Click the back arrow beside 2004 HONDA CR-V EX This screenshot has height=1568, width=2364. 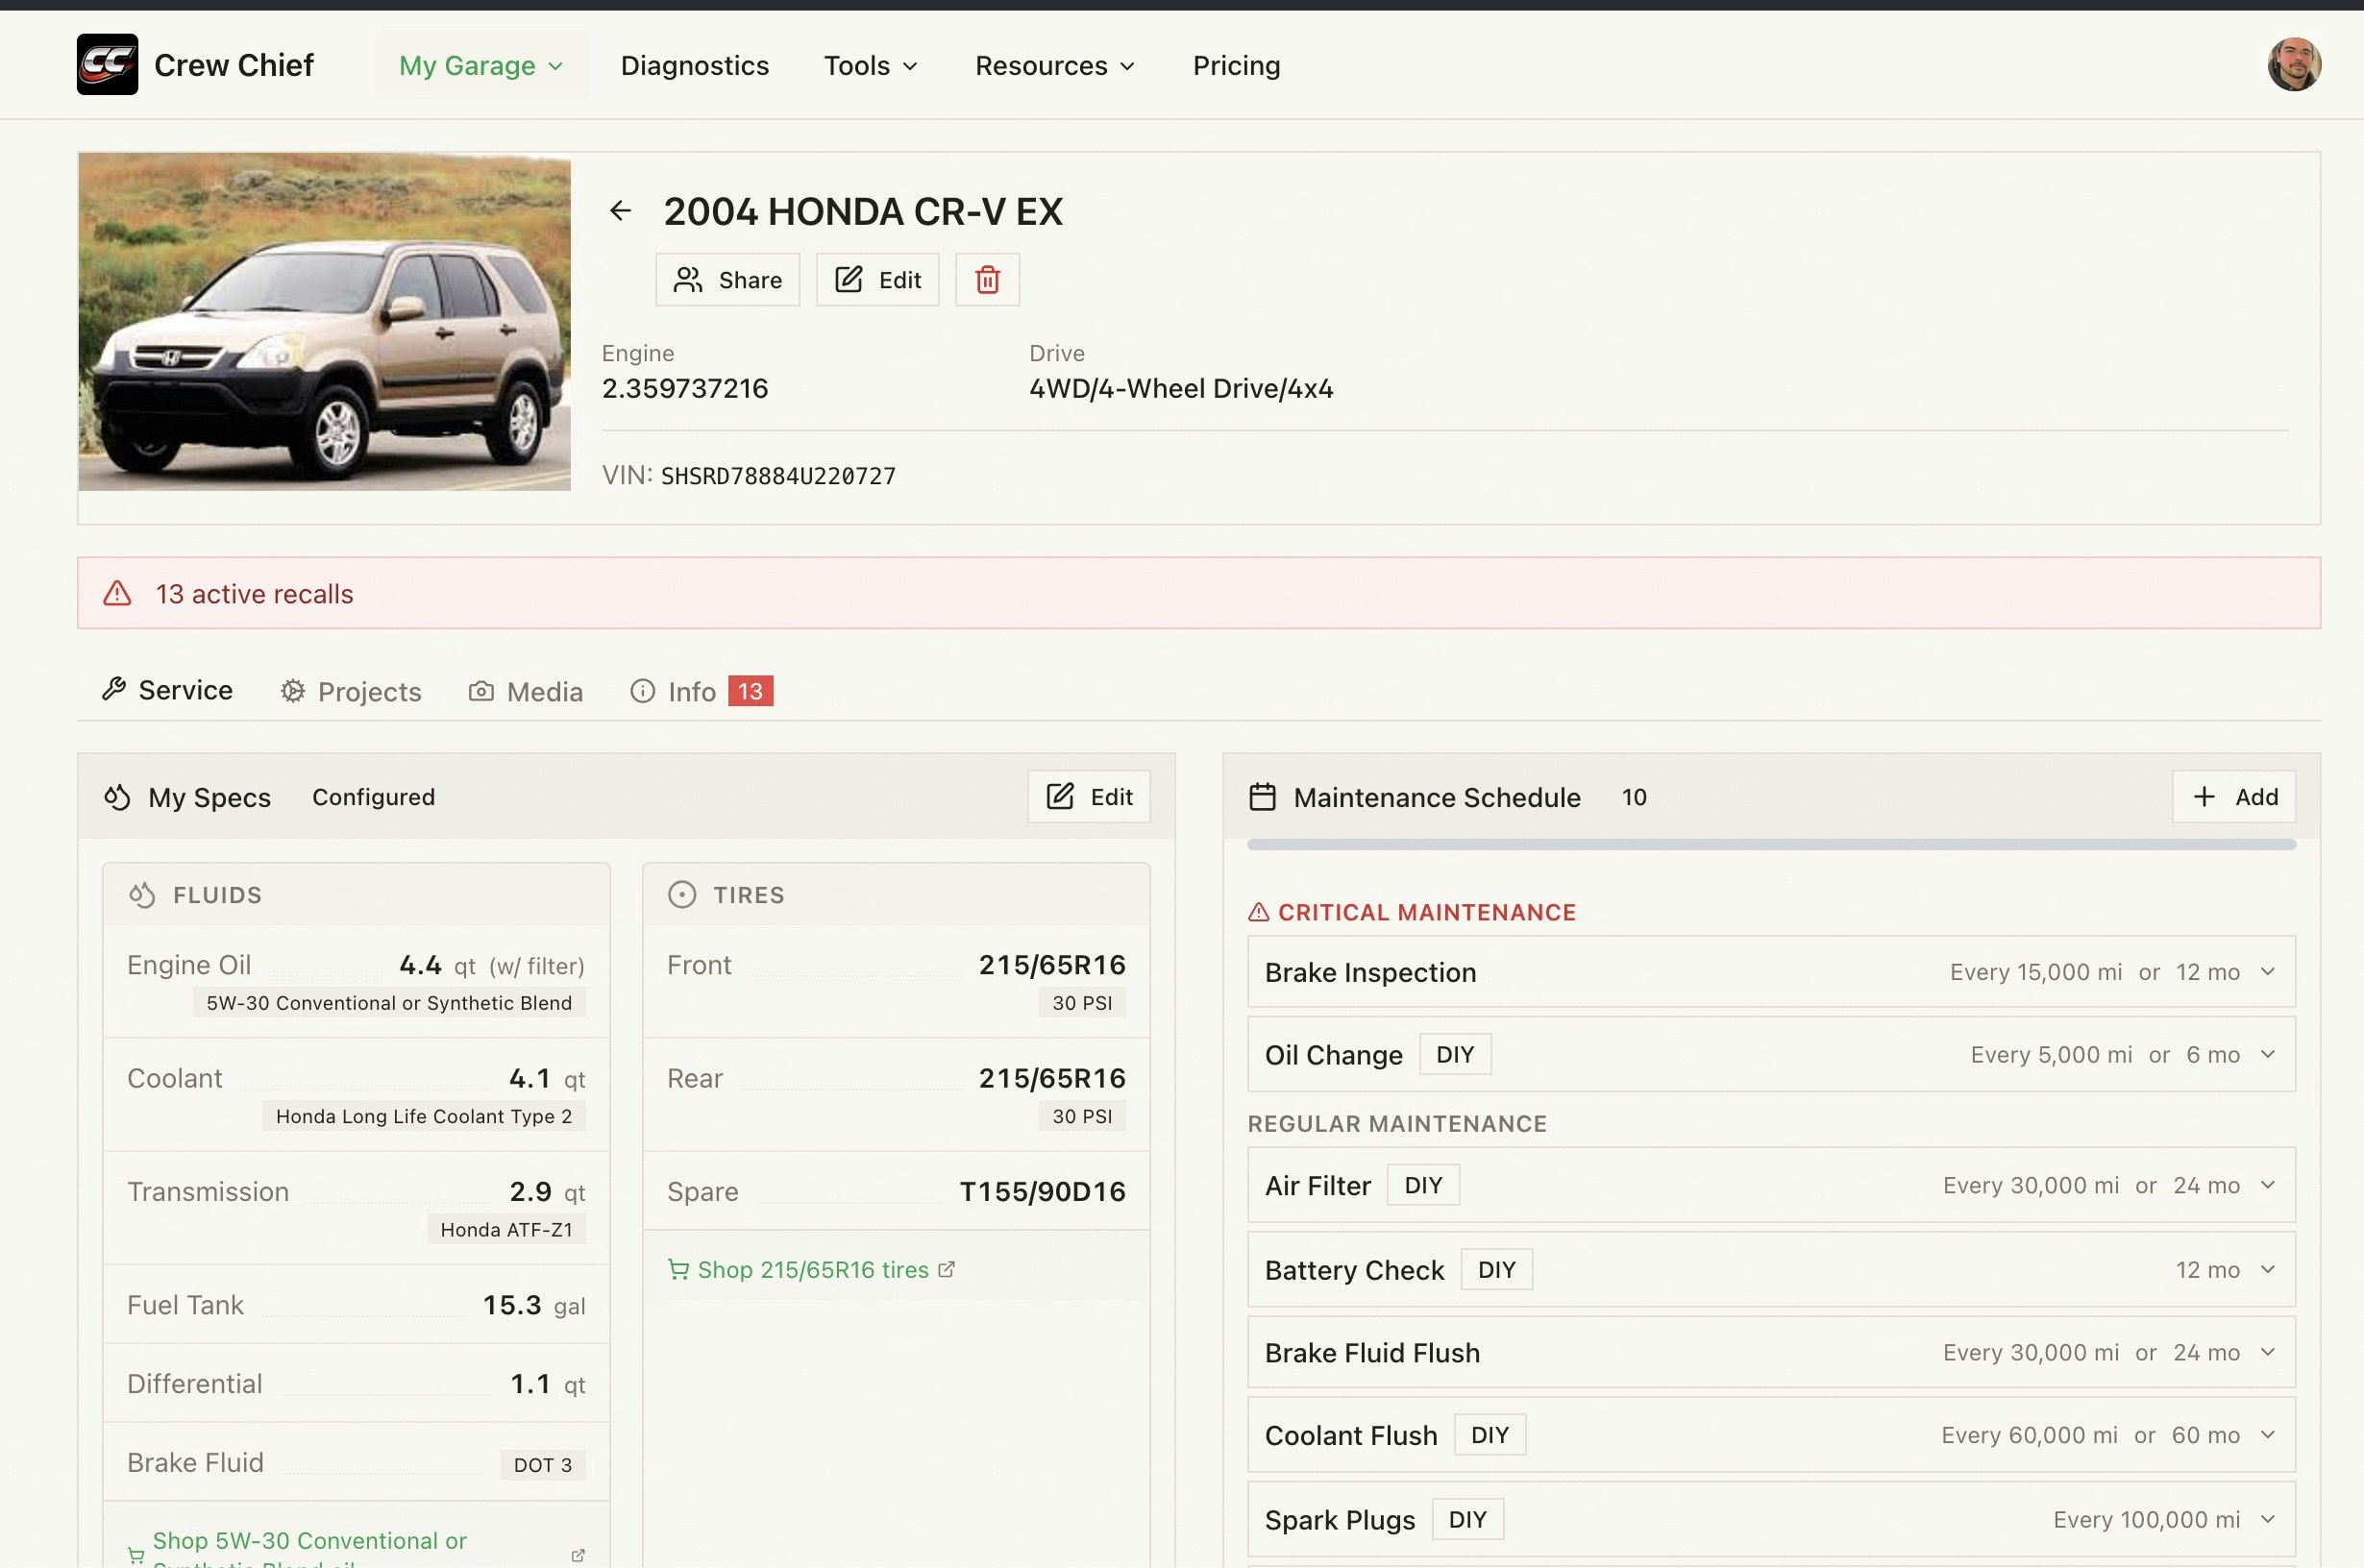tap(621, 210)
